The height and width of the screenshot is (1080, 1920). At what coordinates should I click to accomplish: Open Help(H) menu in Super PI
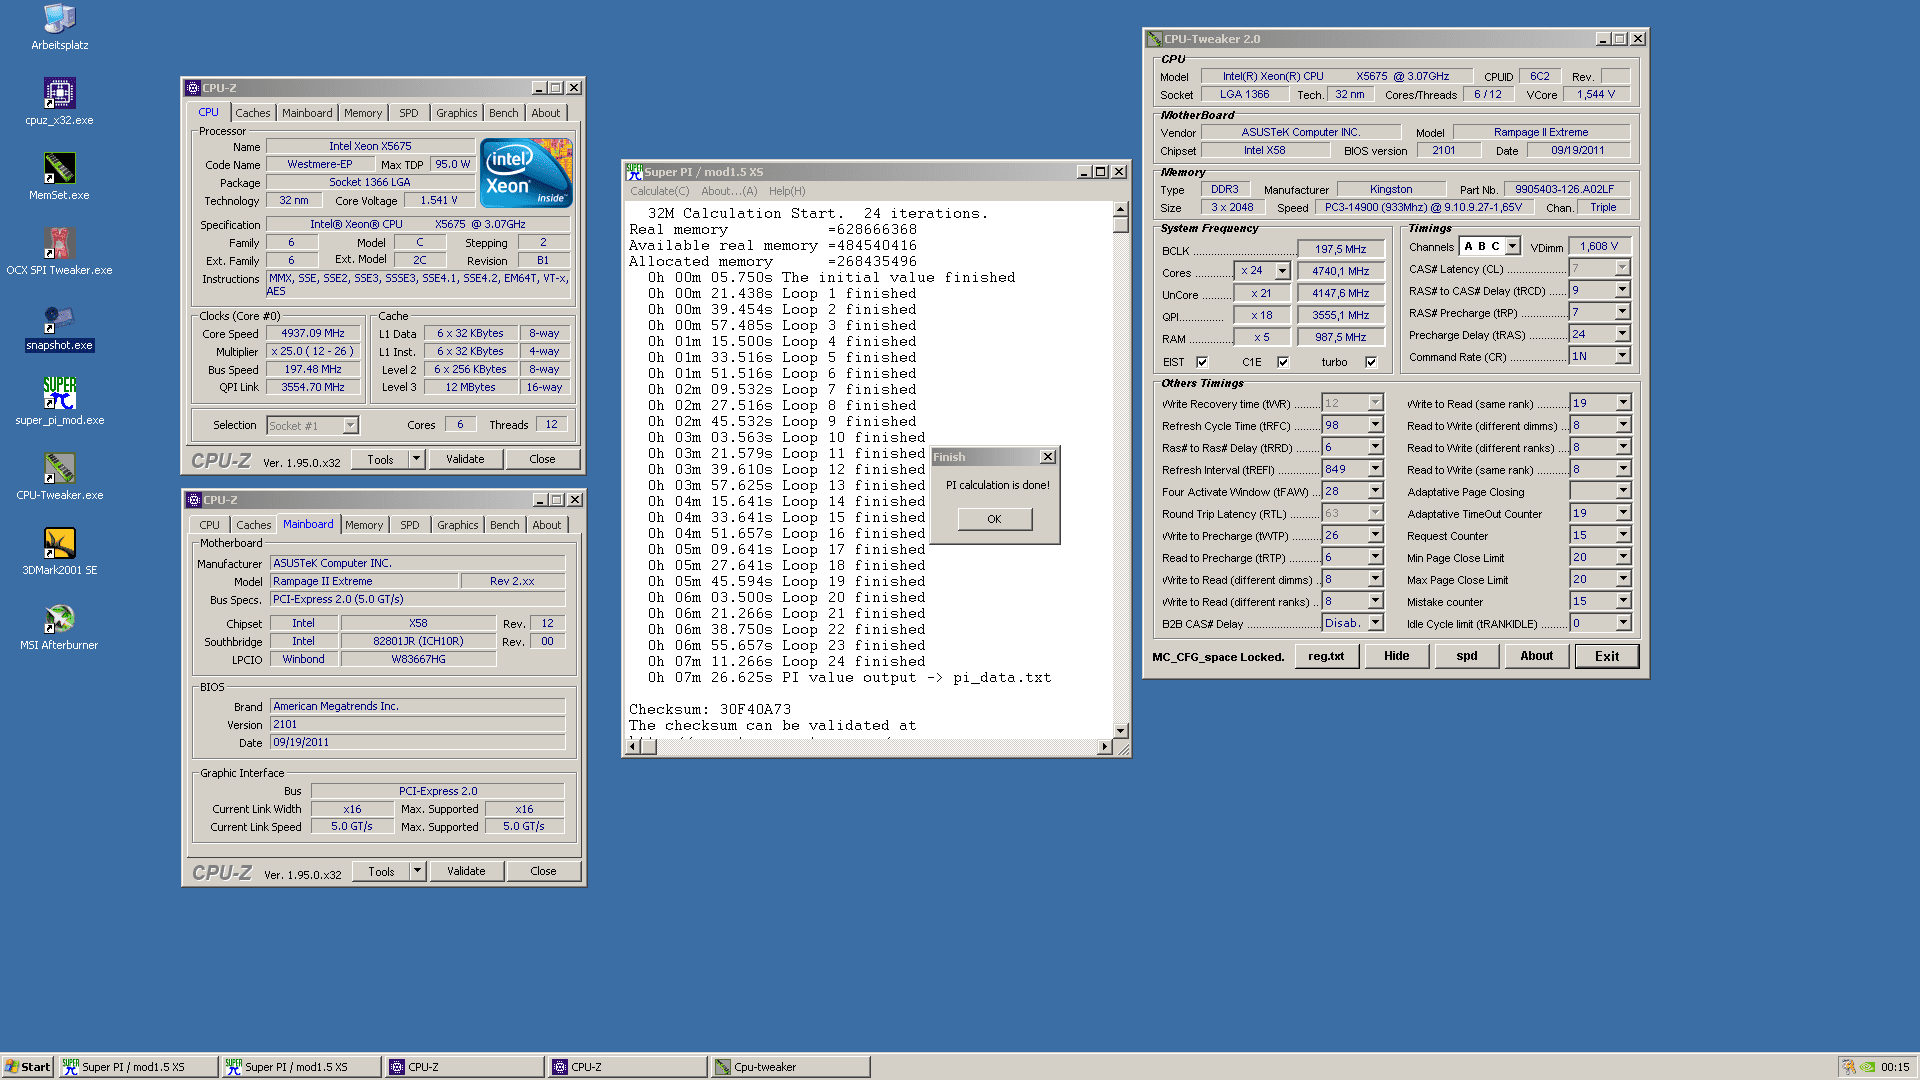pyautogui.click(x=787, y=191)
